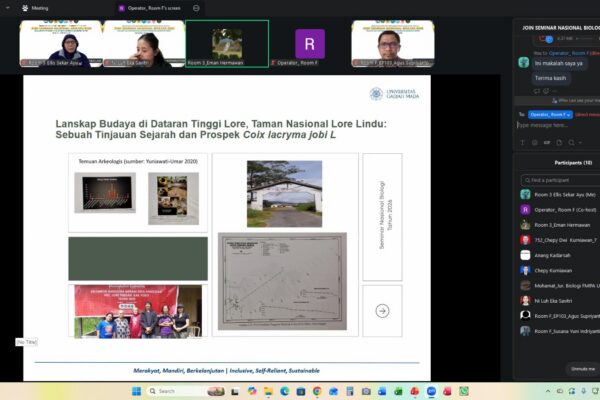Image resolution: width=600 pixels, height=400 pixels.
Task: Select Room F_EP103_Agus Supriyanto video thumbnail
Action: (393, 44)
